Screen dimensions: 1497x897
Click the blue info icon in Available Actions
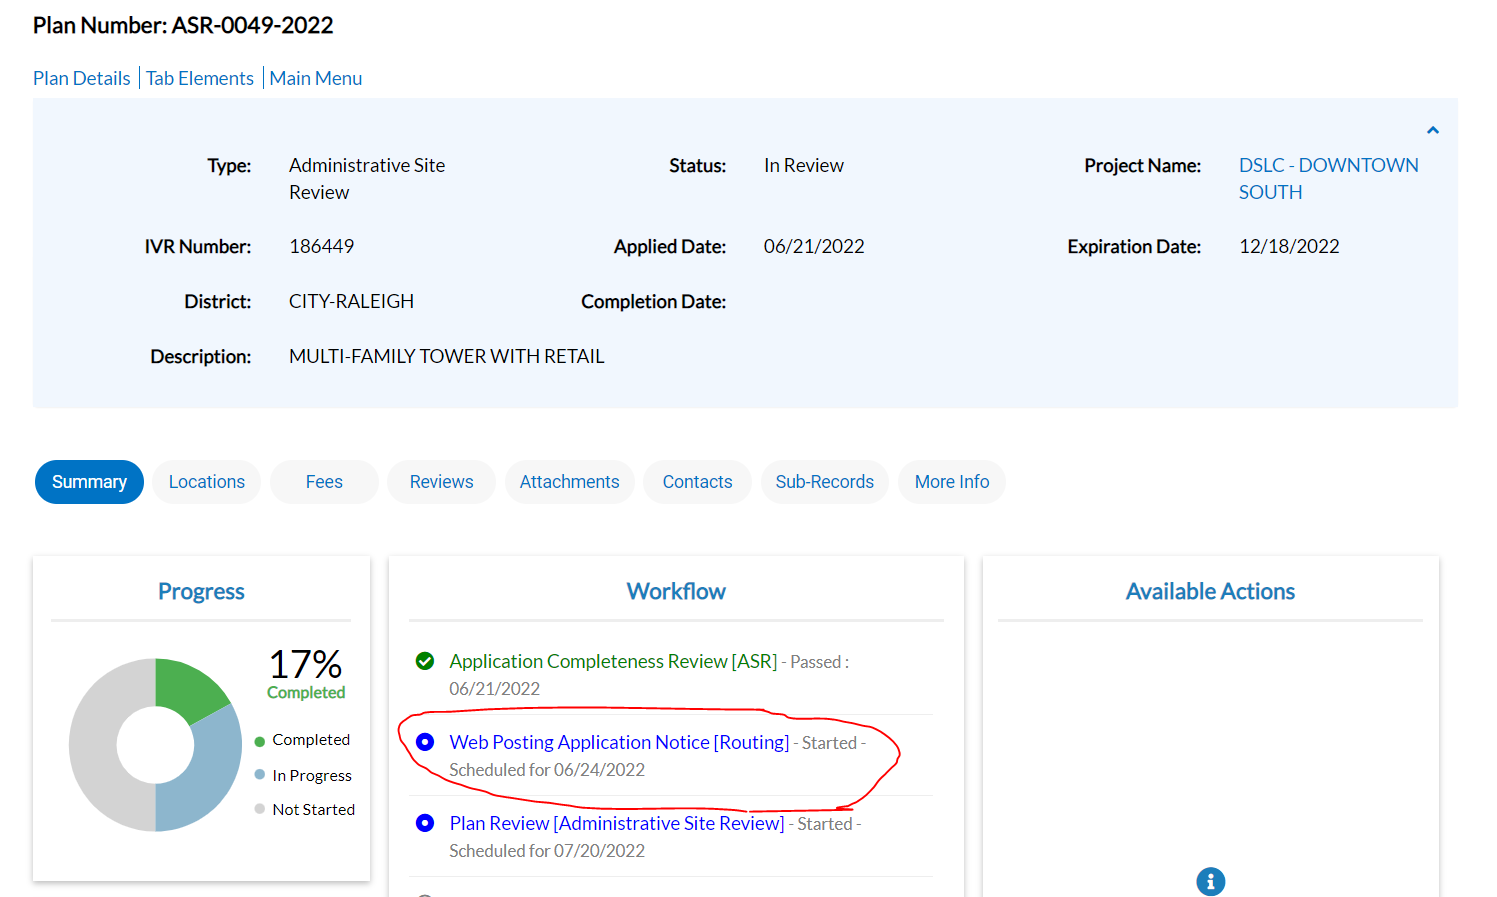[1210, 881]
